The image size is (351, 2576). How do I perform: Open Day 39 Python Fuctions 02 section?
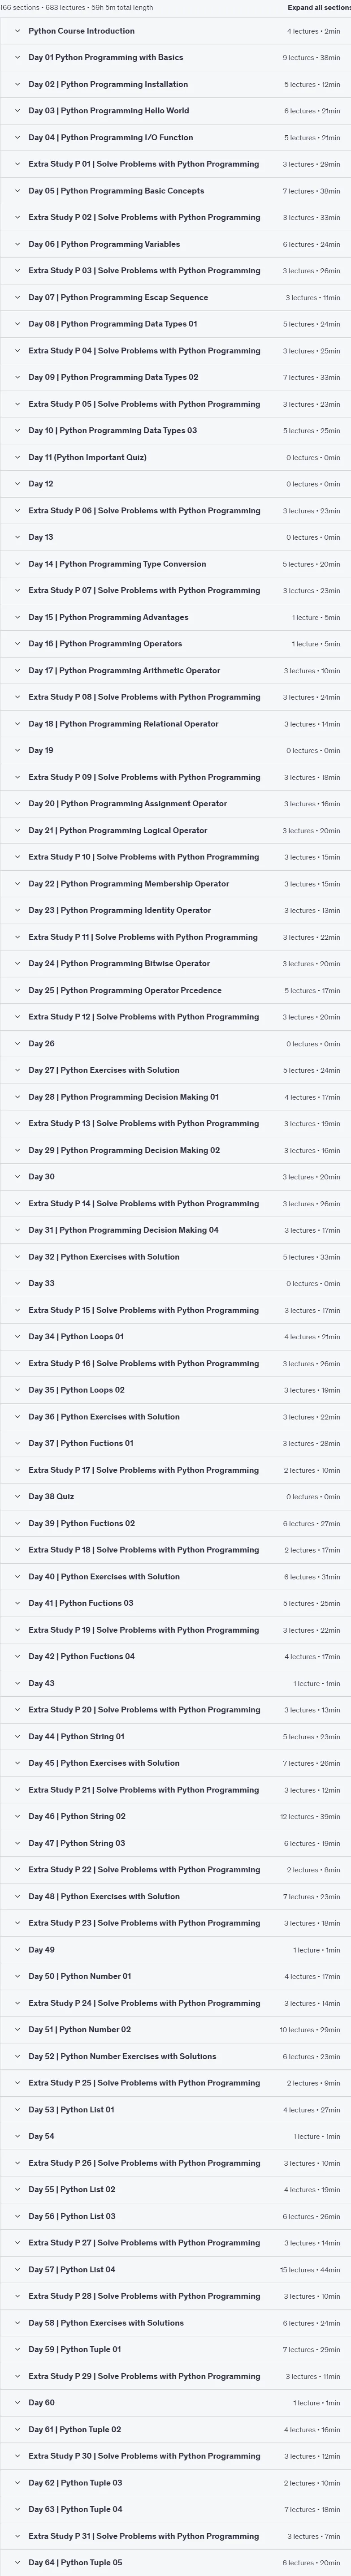(175, 1523)
